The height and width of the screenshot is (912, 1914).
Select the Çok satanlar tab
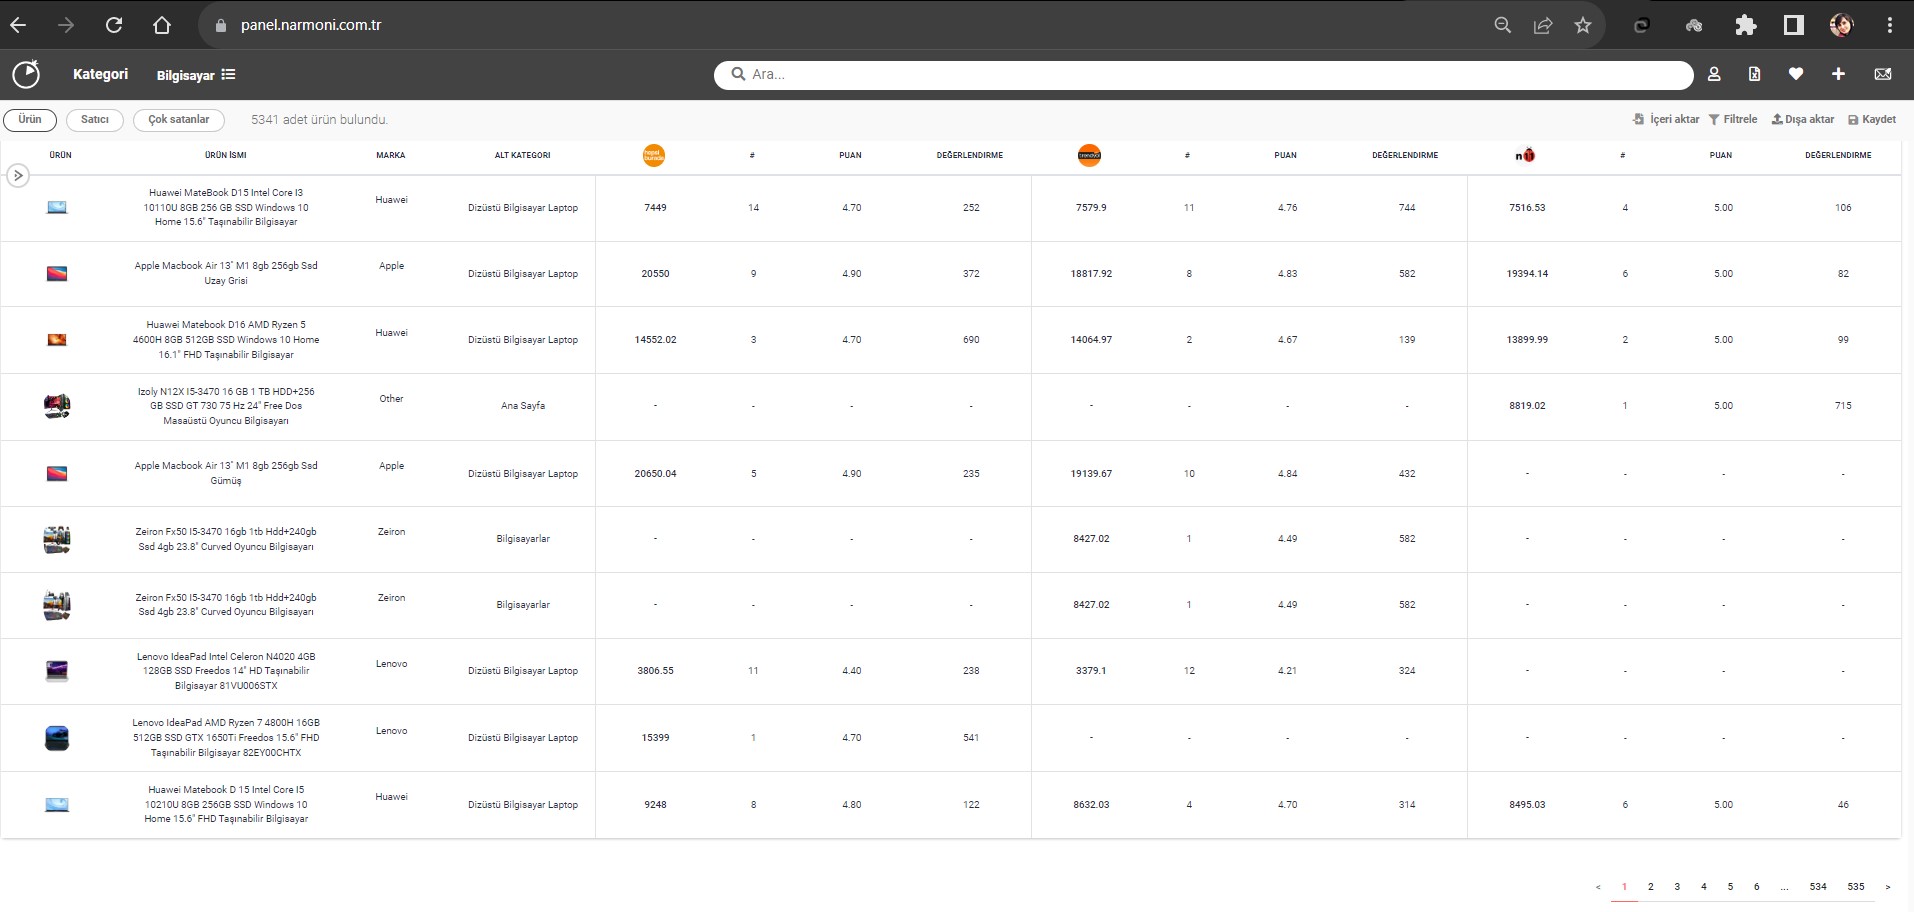tap(179, 120)
